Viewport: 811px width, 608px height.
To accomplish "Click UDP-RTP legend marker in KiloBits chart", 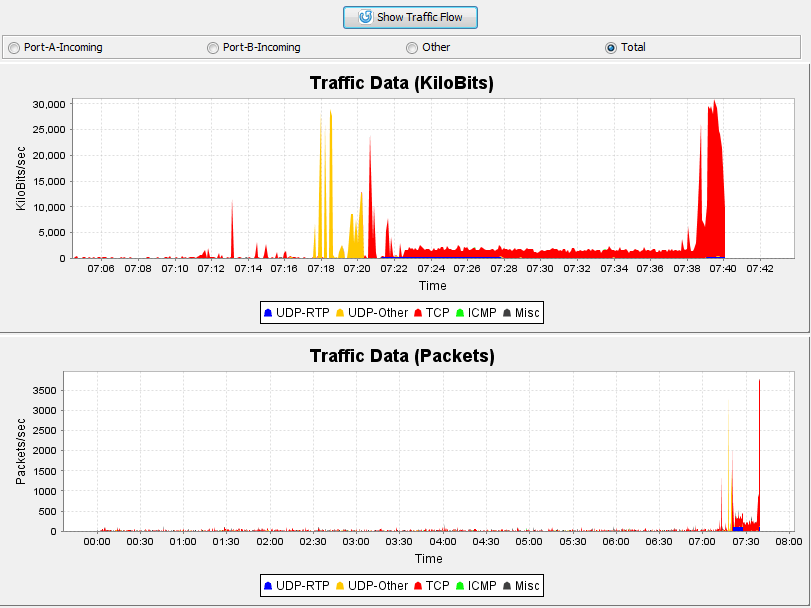I will (268, 313).
